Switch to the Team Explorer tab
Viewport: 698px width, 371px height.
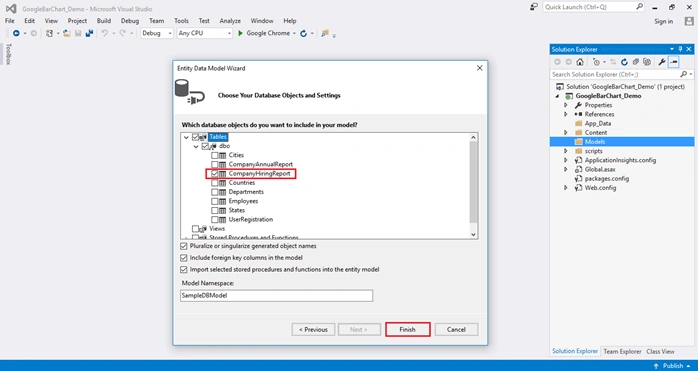tap(622, 351)
